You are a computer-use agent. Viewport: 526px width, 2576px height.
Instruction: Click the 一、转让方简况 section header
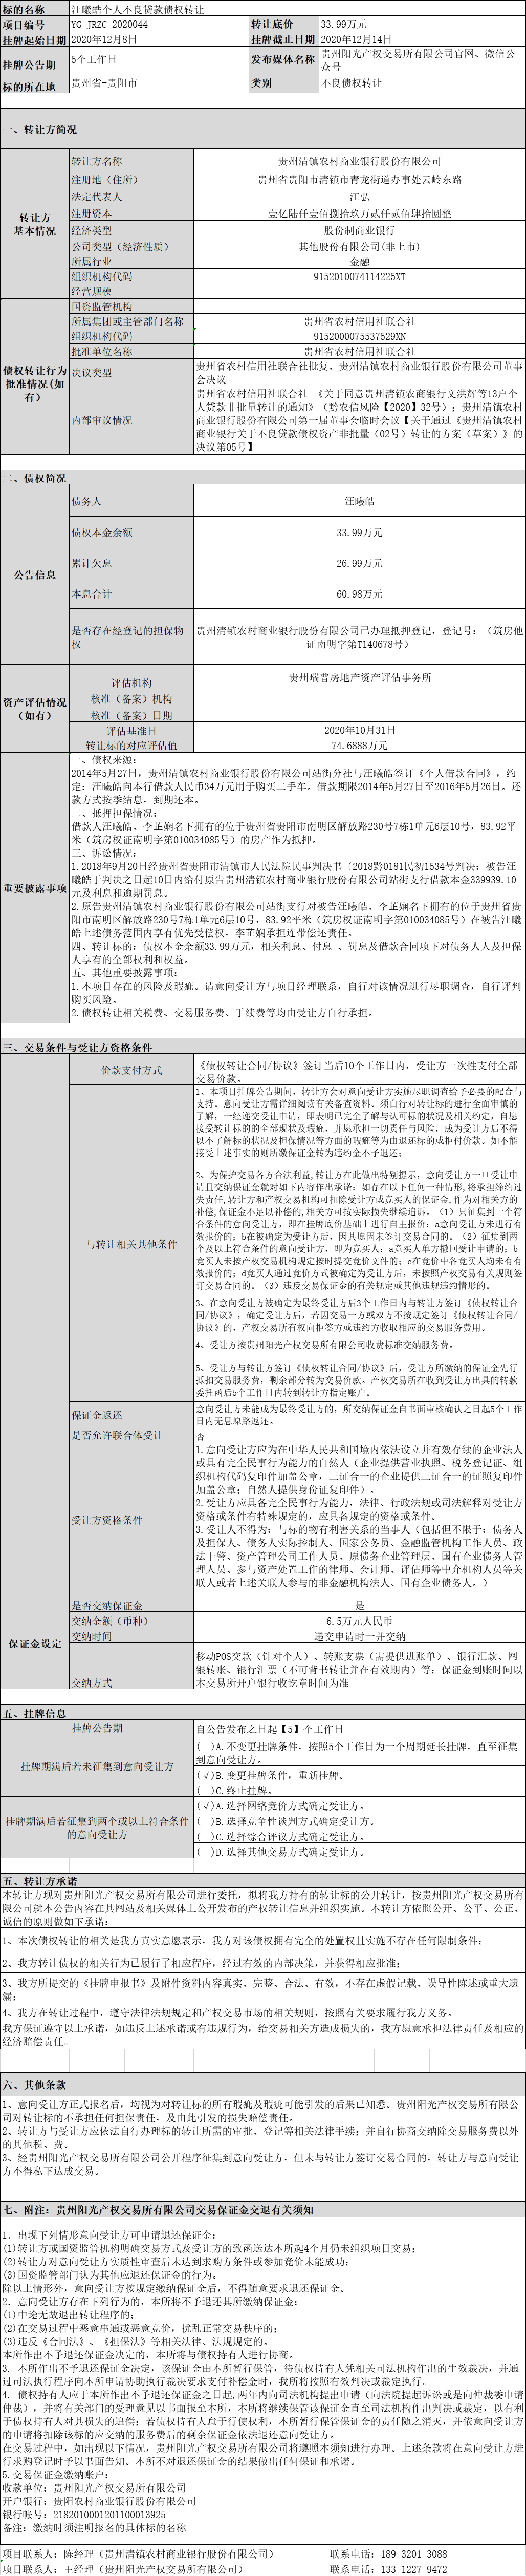click(40, 130)
